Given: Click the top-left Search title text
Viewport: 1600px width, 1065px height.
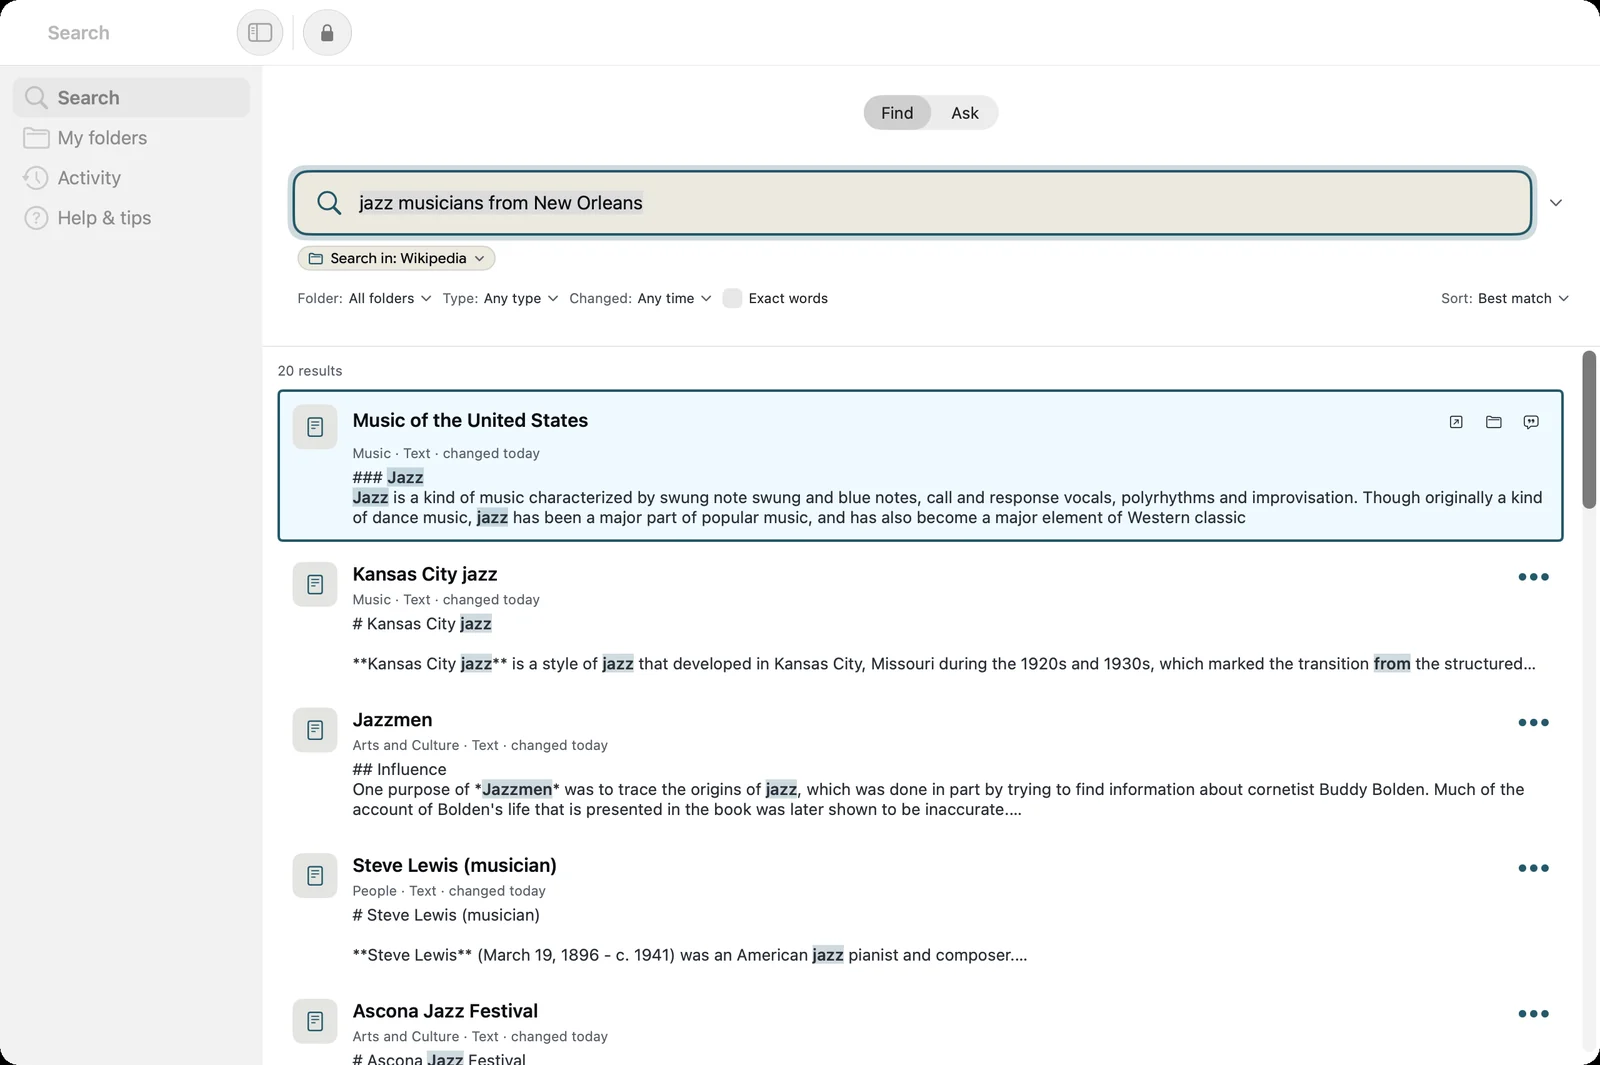Looking at the screenshot, I should [79, 33].
